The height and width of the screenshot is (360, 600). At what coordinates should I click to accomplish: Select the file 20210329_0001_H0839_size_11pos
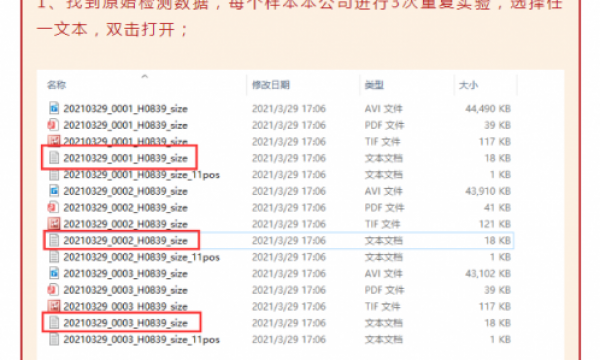point(142,174)
